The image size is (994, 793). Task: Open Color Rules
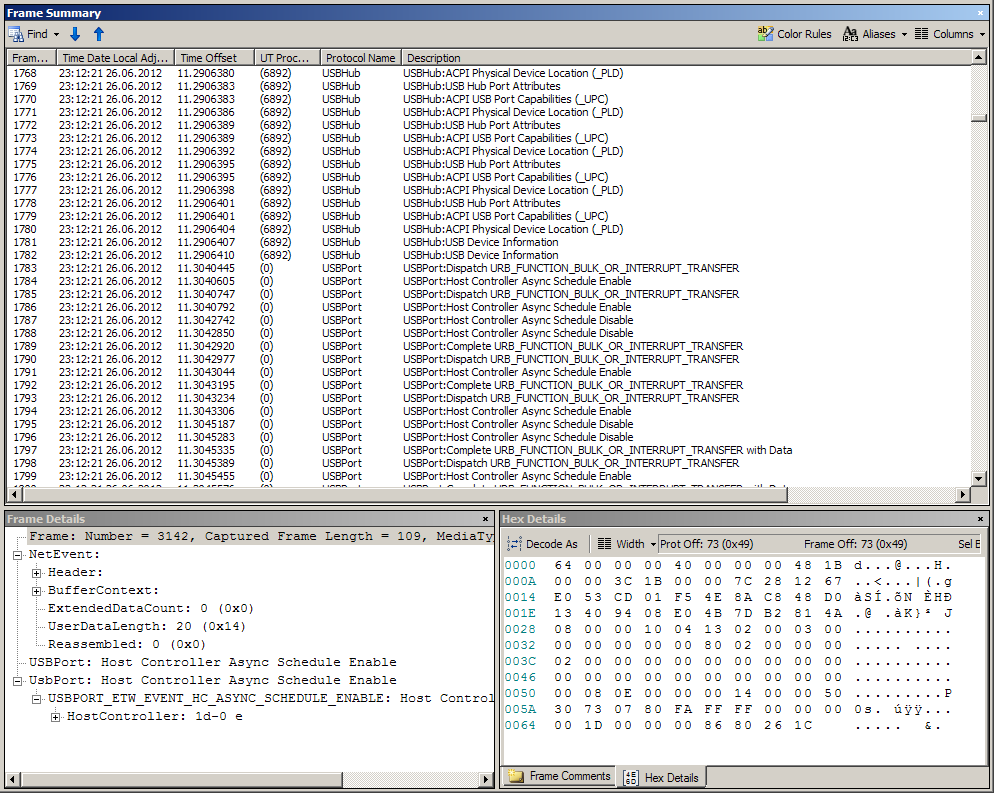point(794,34)
